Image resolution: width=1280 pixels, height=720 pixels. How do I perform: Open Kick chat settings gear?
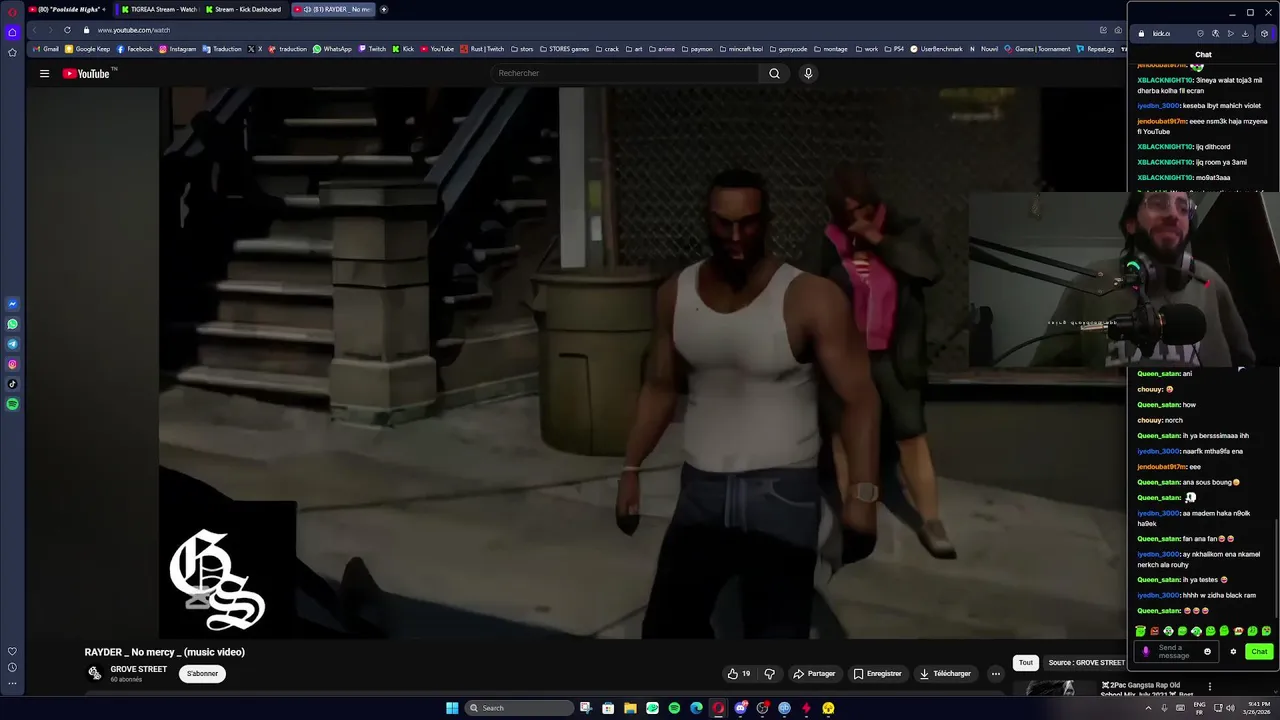coord(1233,652)
